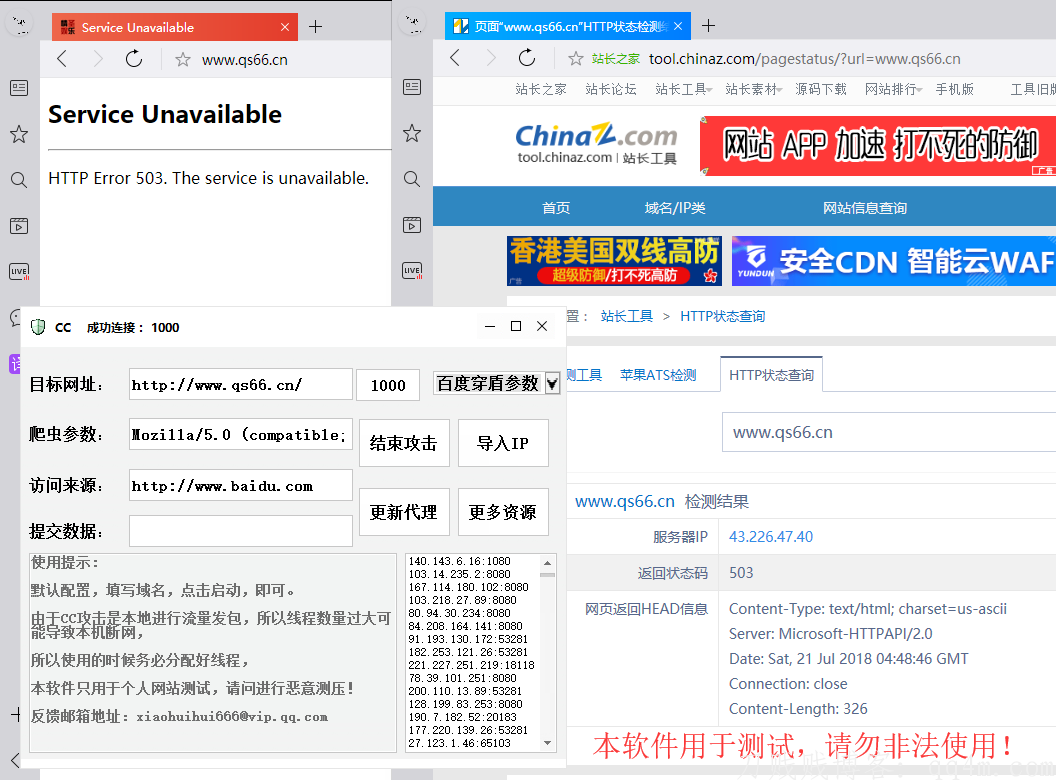The width and height of the screenshot is (1056, 780).
Task: Open search icon in left browser sidebar
Action: (x=19, y=180)
